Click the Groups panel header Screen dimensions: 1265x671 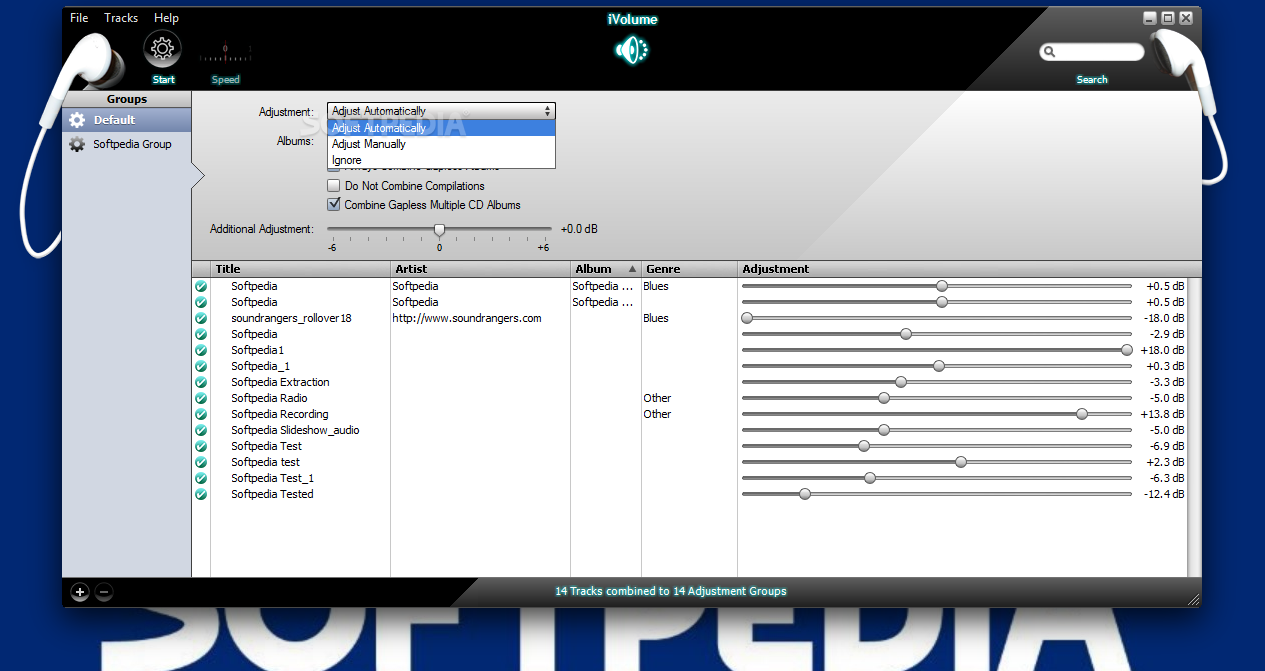pos(127,99)
